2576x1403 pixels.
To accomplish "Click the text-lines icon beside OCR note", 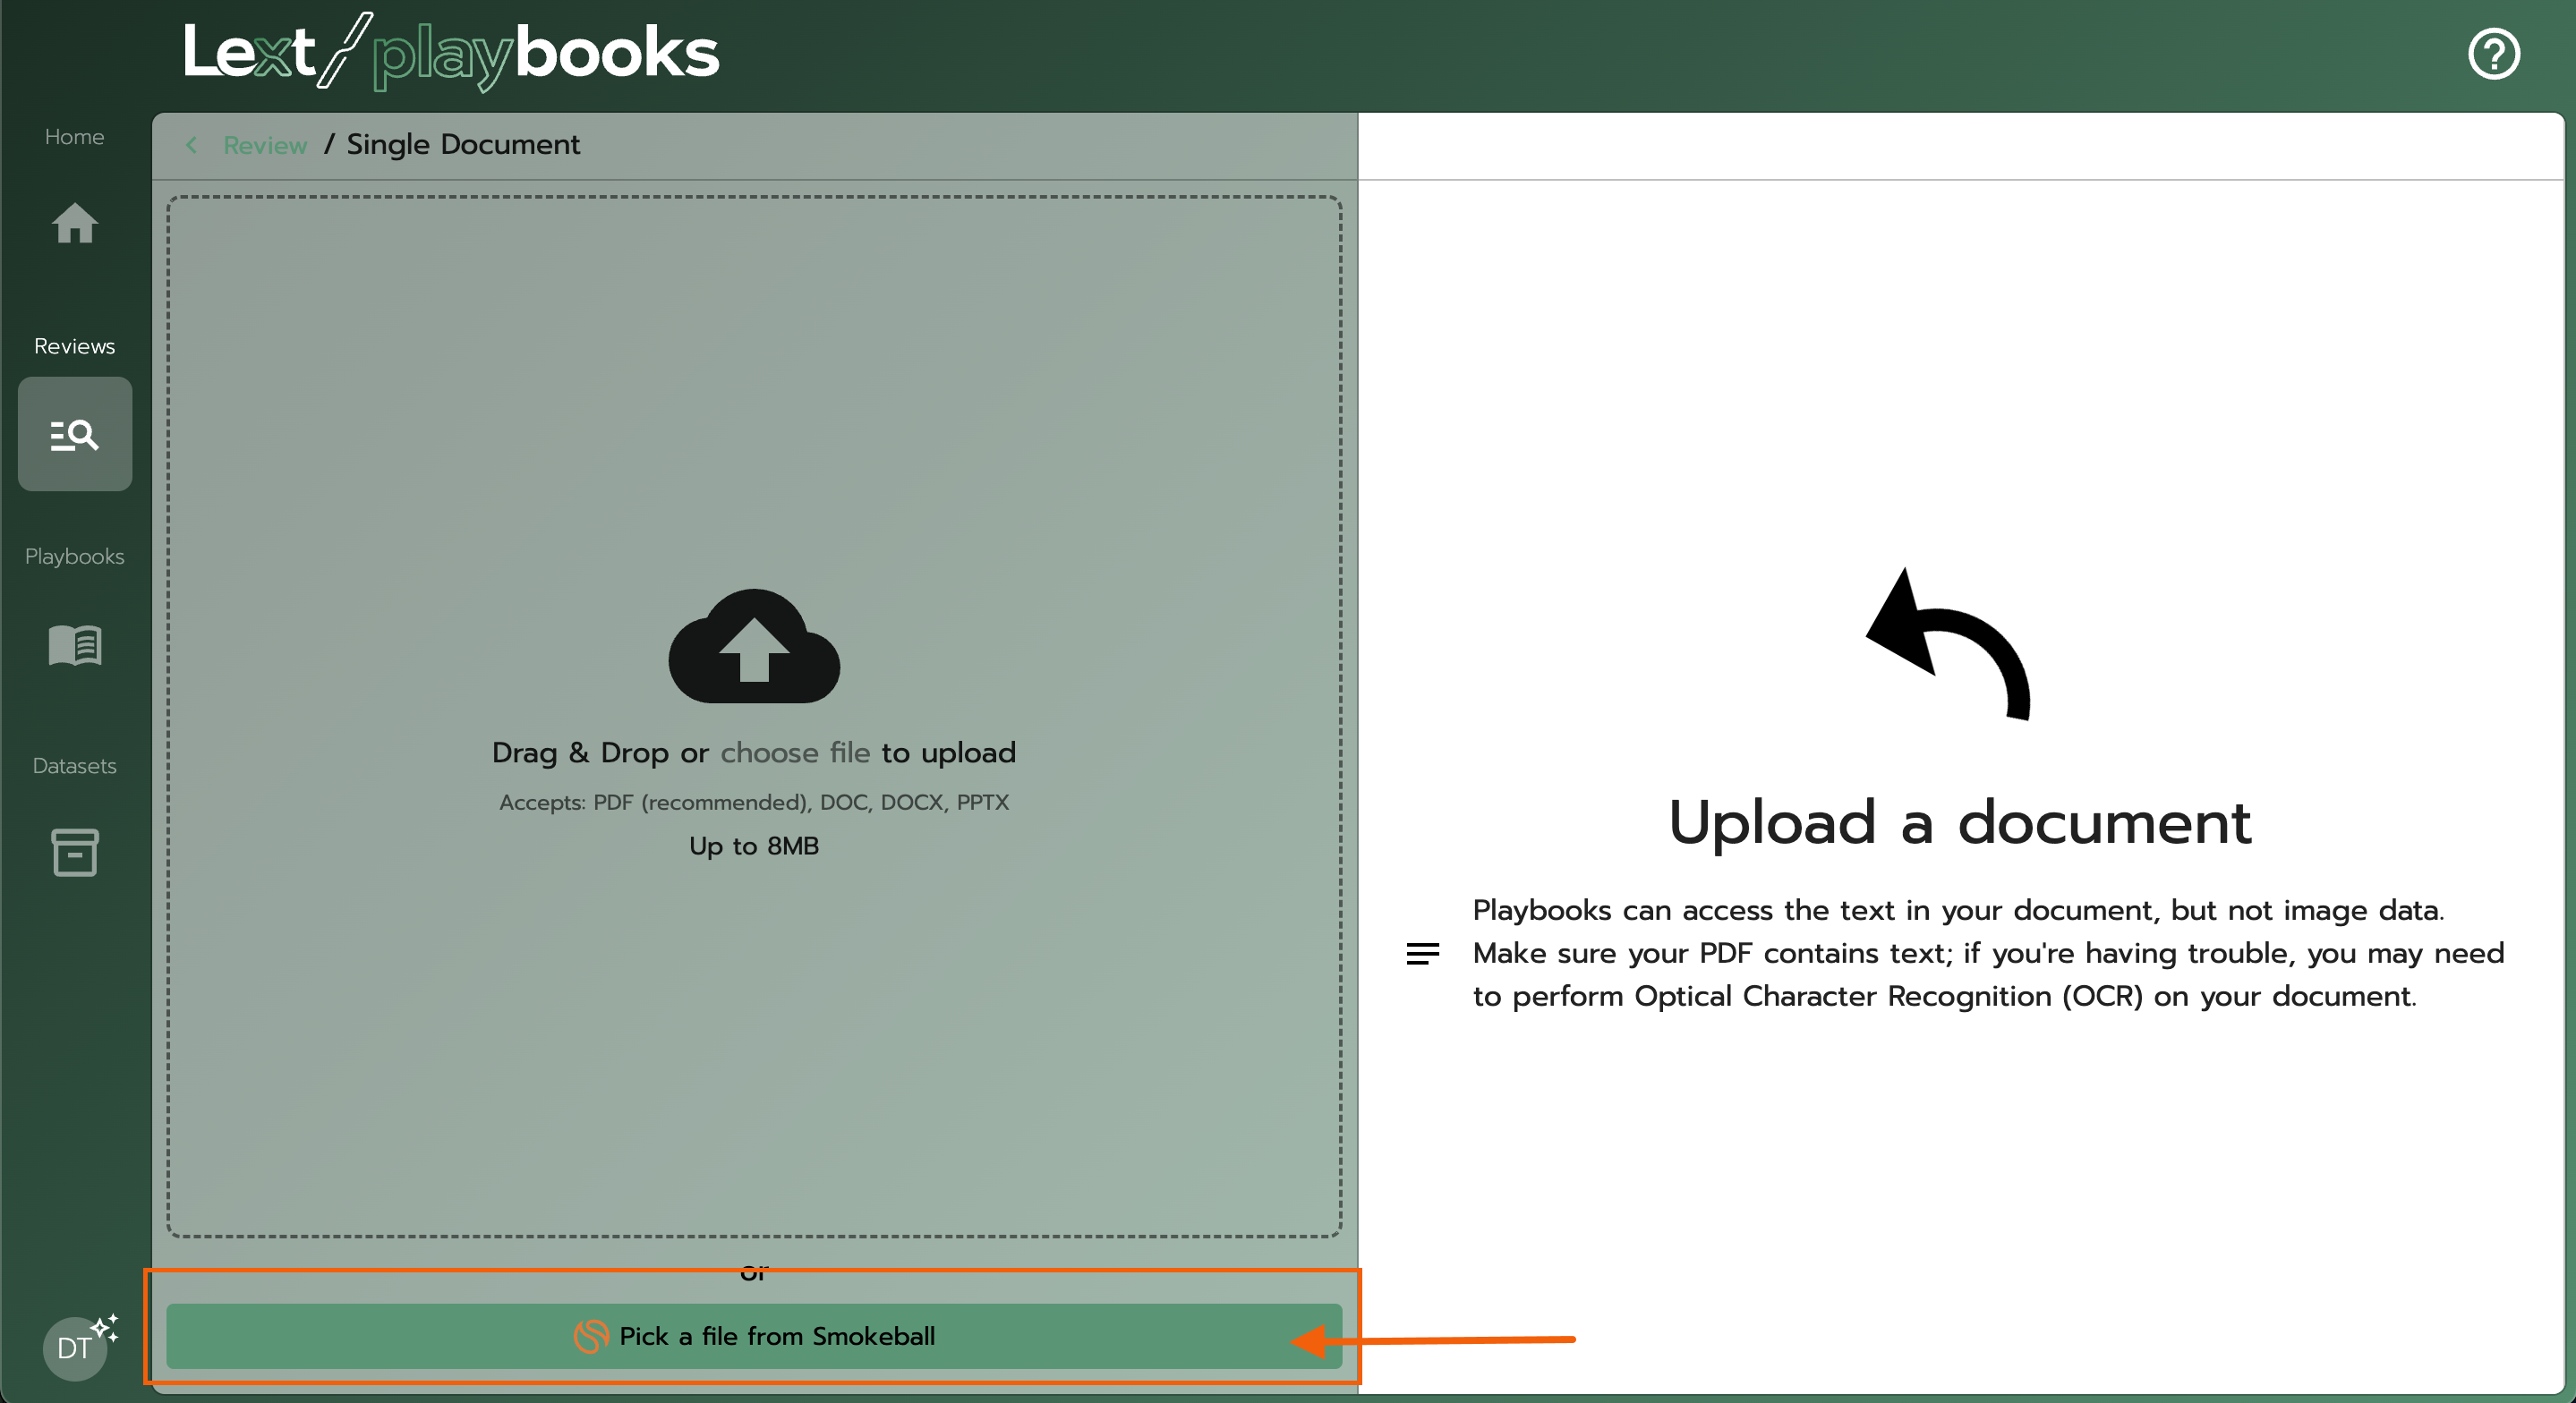I will (x=1423, y=954).
